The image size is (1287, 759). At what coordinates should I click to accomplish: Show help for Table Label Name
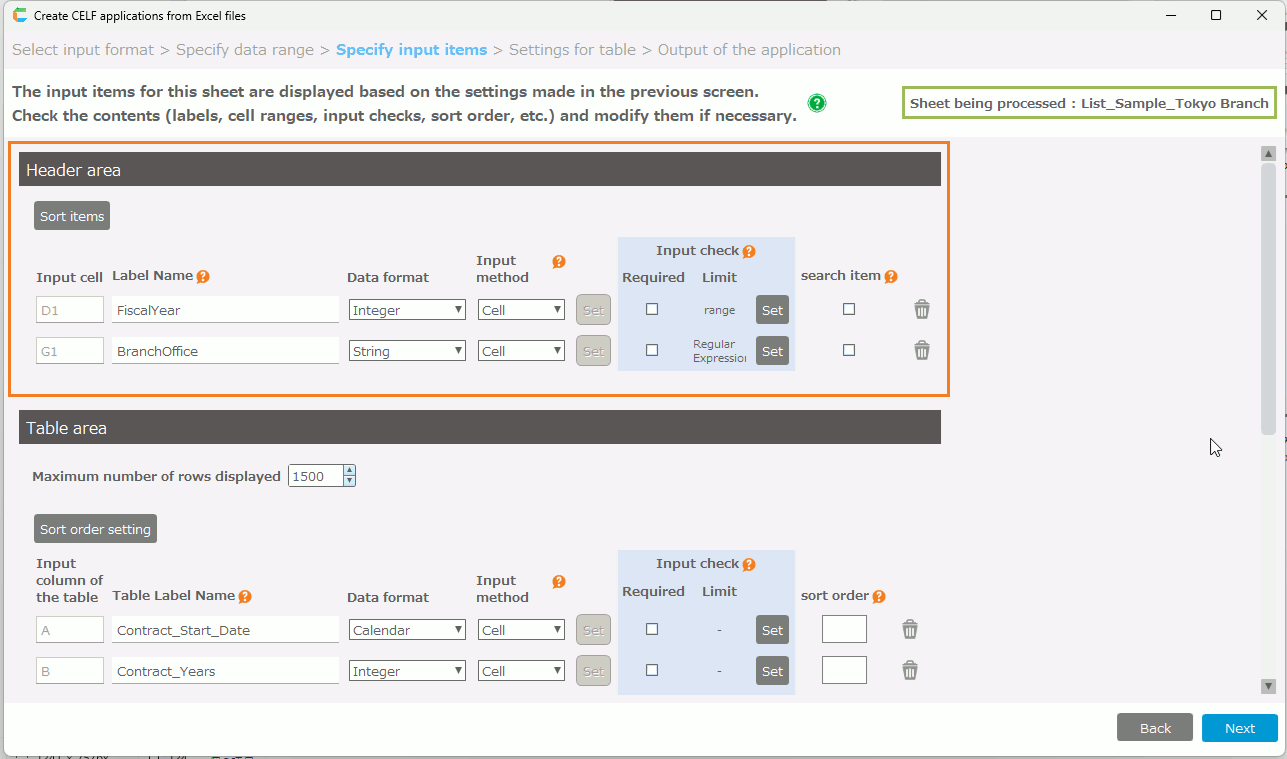tap(245, 597)
